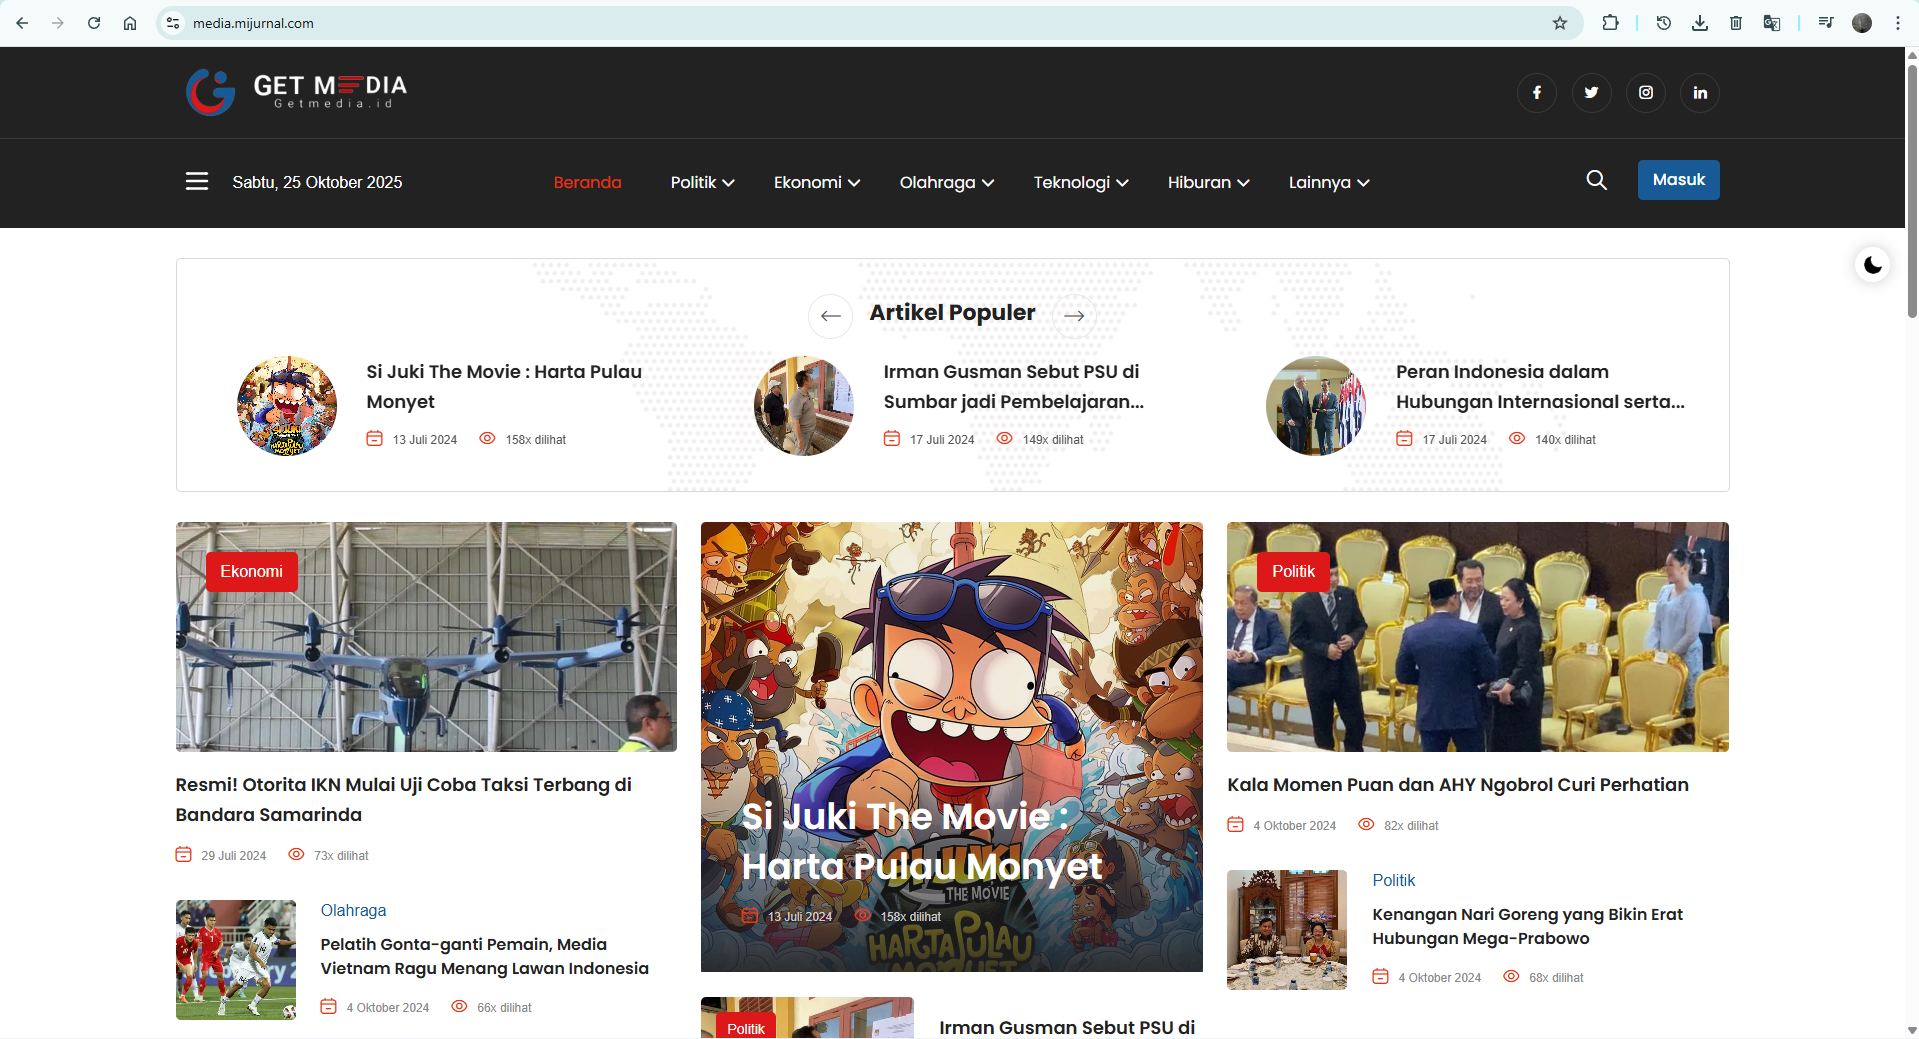The width and height of the screenshot is (1919, 1039).
Task: Open the Facebook social icon
Action: tap(1537, 93)
